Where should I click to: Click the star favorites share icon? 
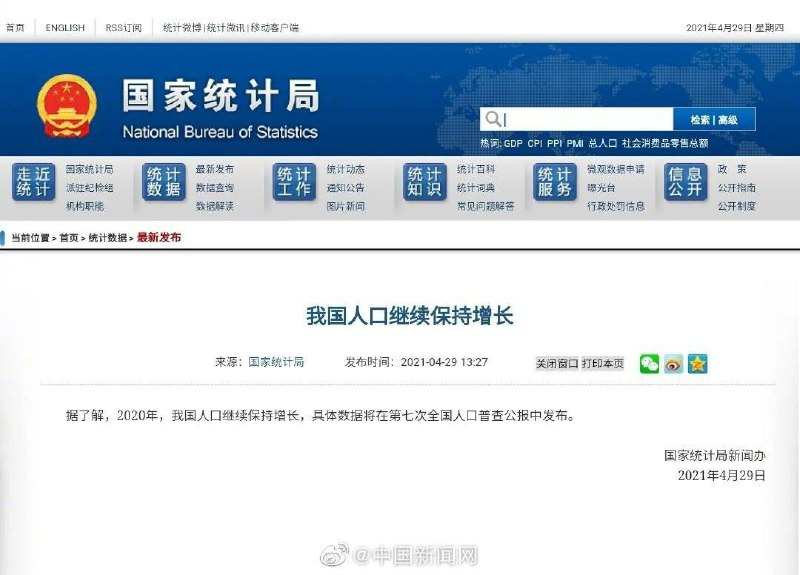click(x=697, y=364)
